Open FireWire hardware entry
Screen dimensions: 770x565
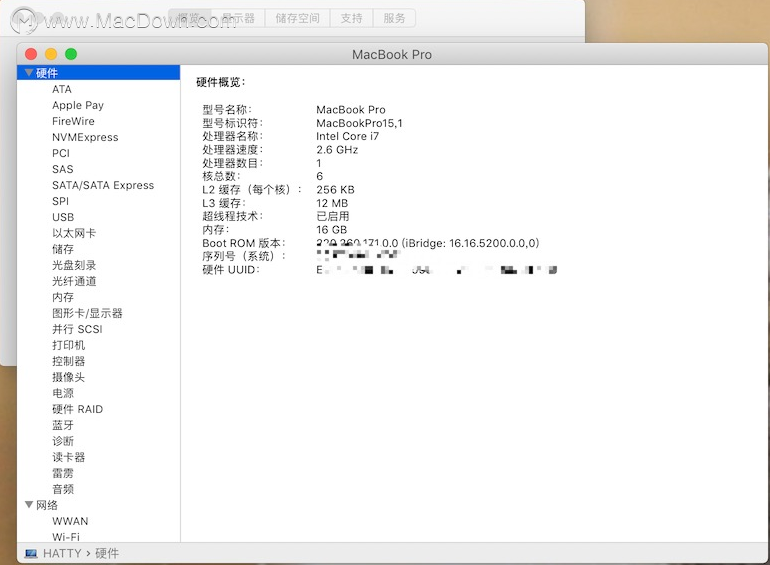[73, 121]
